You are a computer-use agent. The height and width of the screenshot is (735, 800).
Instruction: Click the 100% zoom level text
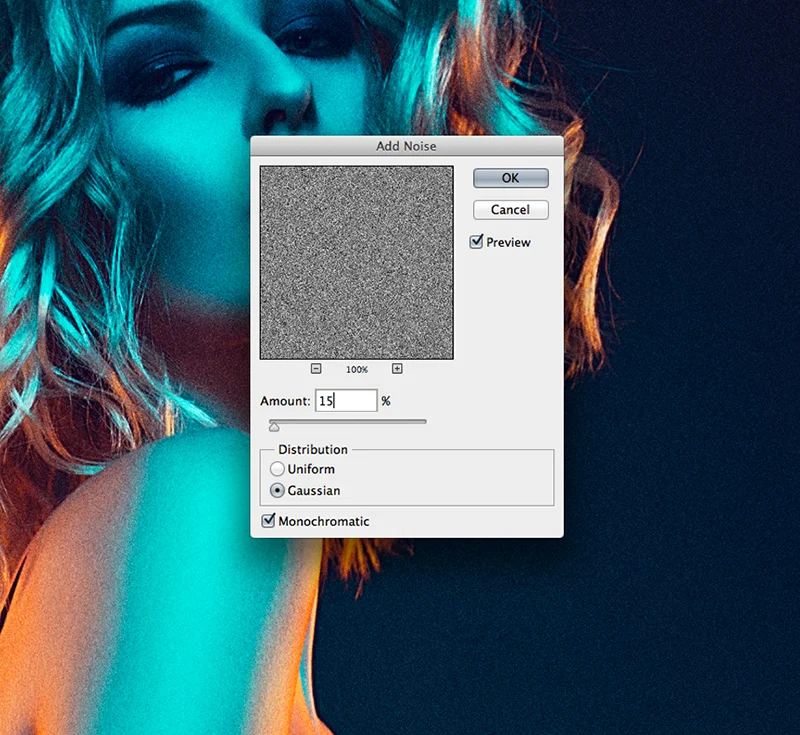(357, 369)
